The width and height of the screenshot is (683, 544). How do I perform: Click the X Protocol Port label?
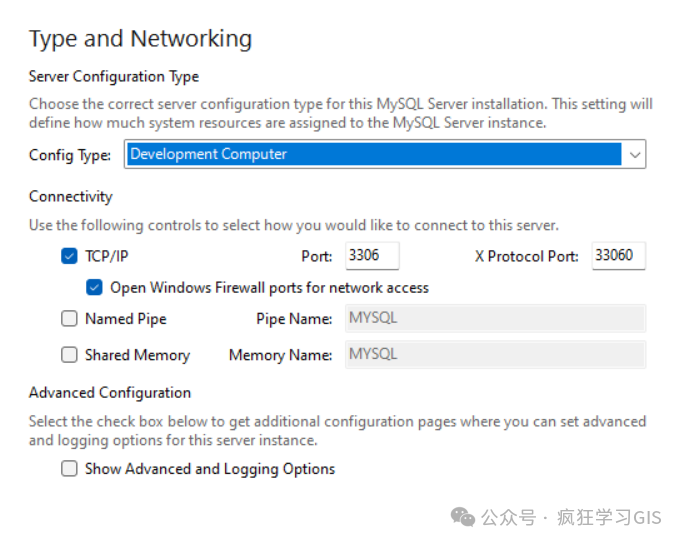(x=527, y=257)
